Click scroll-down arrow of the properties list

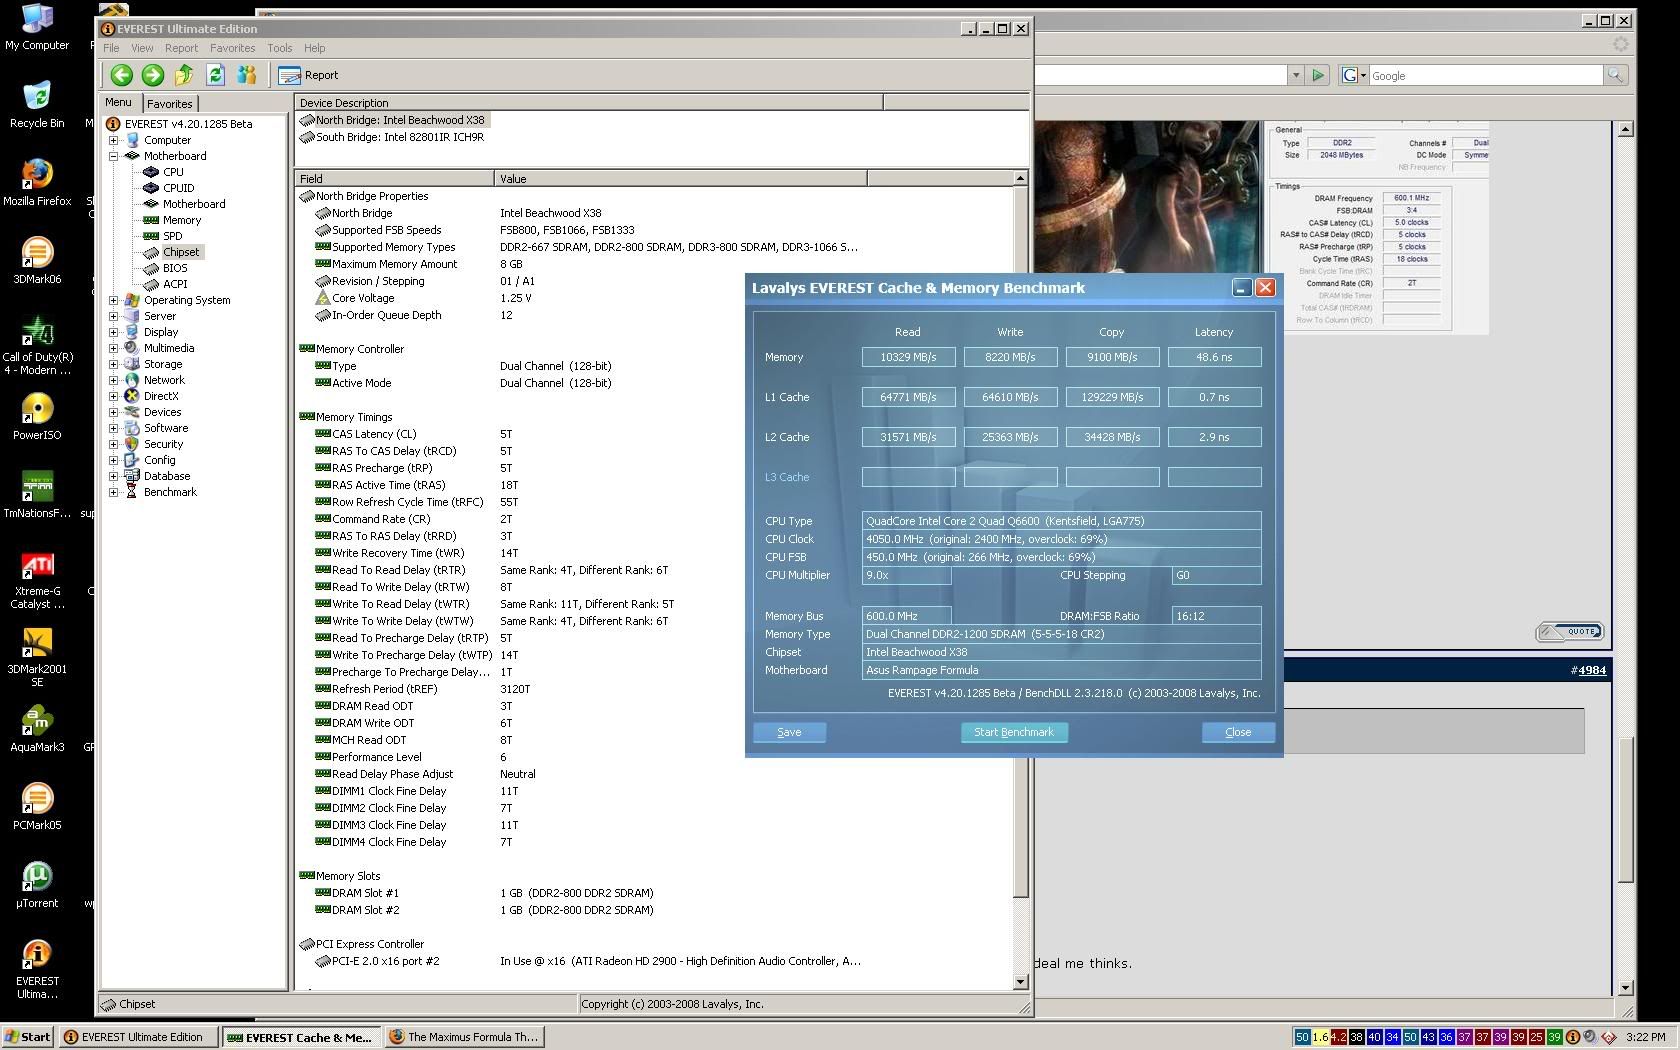pyautogui.click(x=1021, y=982)
